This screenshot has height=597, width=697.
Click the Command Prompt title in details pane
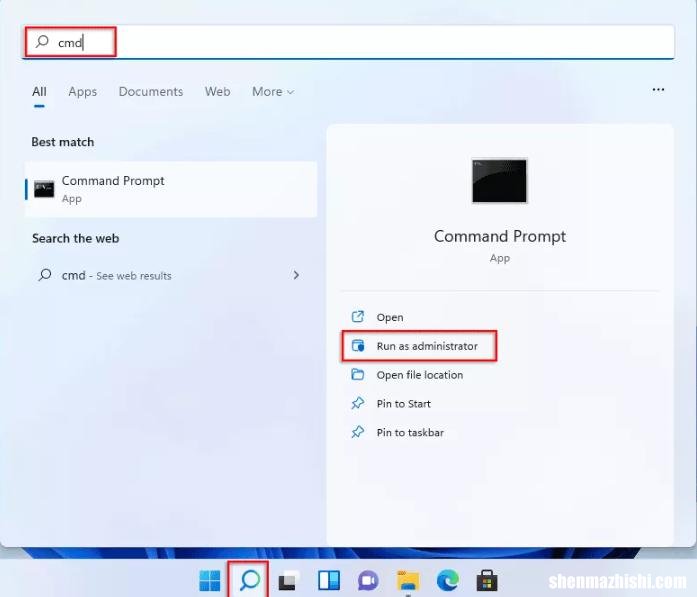coord(500,236)
